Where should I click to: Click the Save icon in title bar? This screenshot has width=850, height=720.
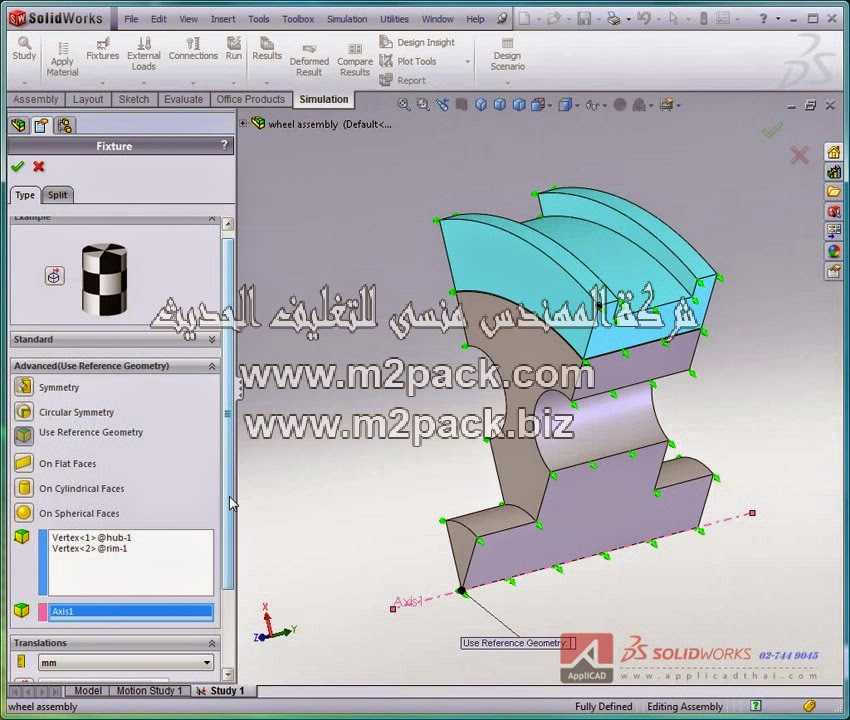tap(584, 19)
